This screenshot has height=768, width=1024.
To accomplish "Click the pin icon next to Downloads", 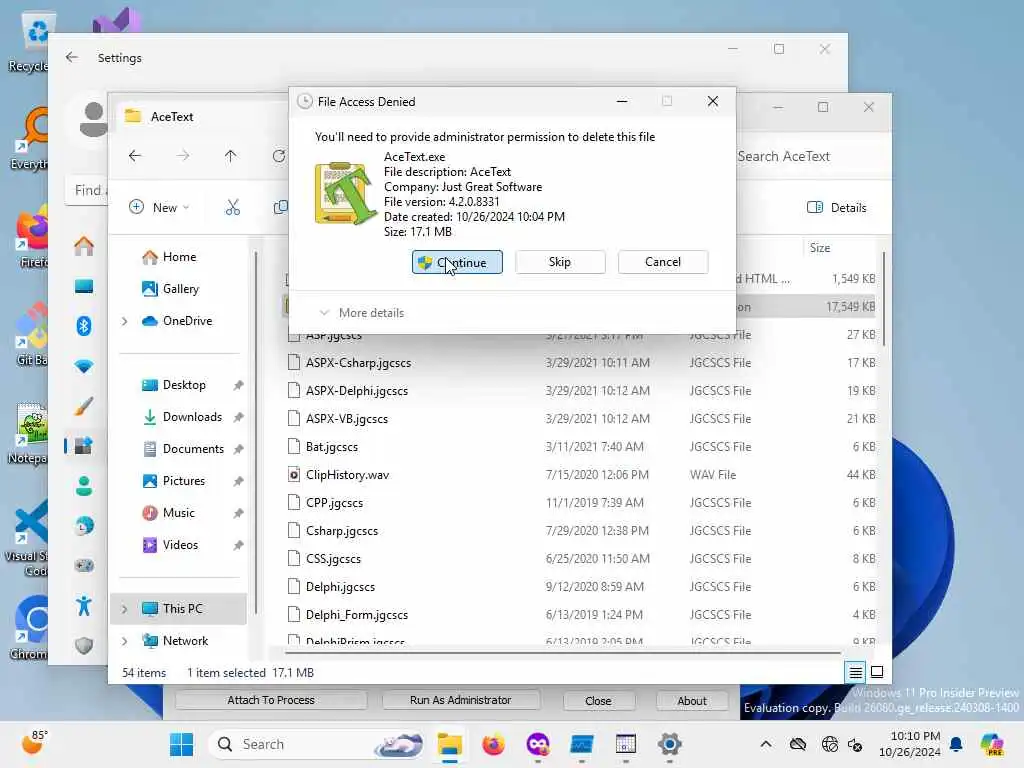I will click(x=238, y=417).
